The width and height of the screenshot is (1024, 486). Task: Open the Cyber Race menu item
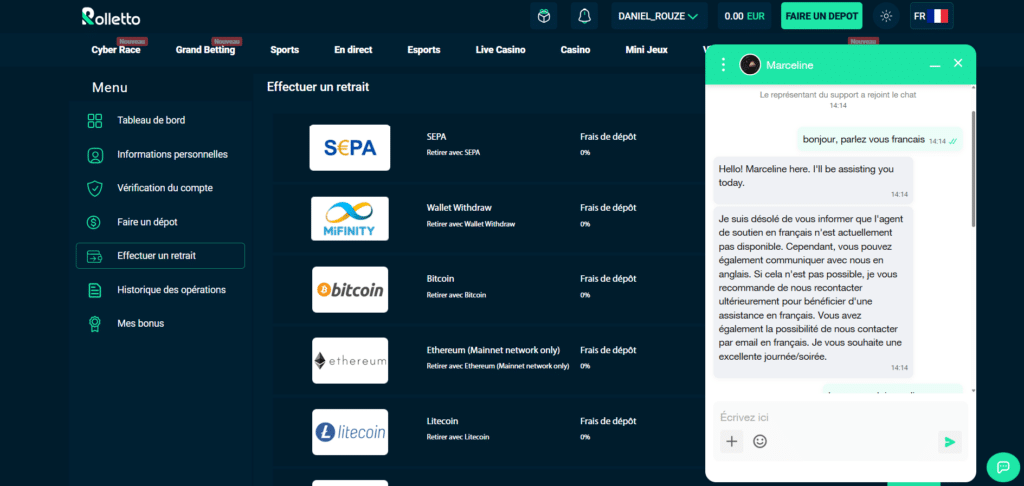(x=116, y=50)
